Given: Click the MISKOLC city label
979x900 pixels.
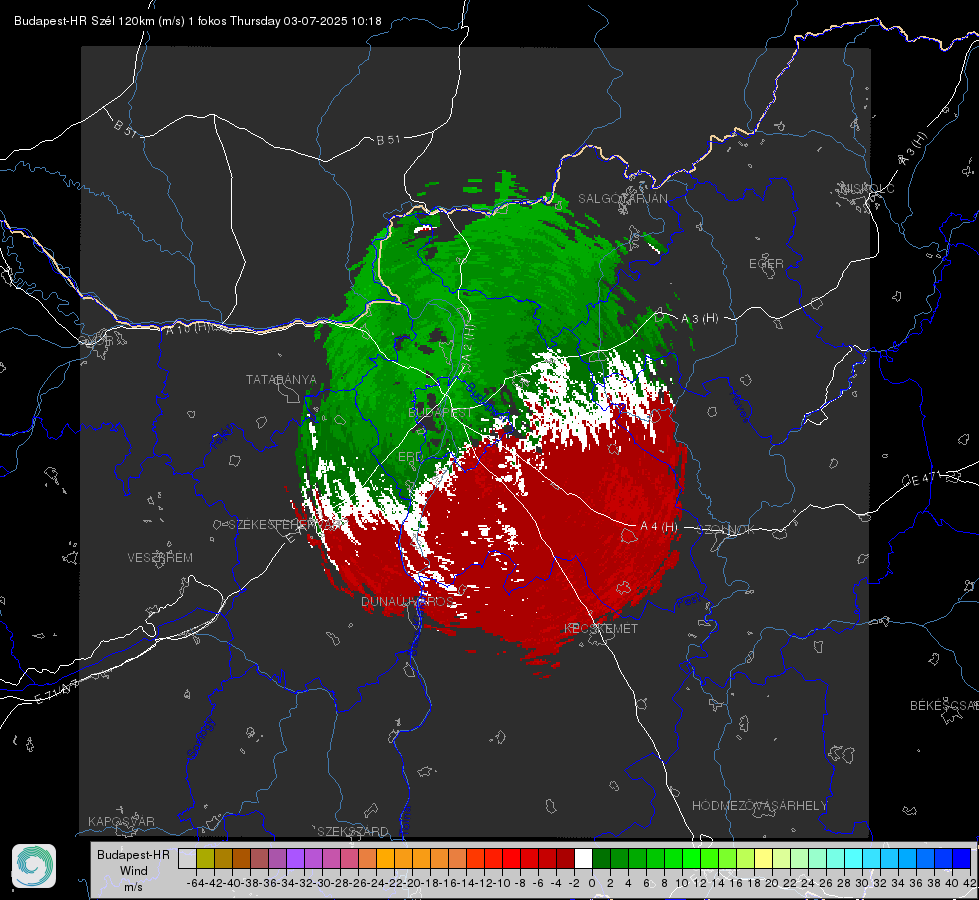Looking at the screenshot, I should click(867, 188).
